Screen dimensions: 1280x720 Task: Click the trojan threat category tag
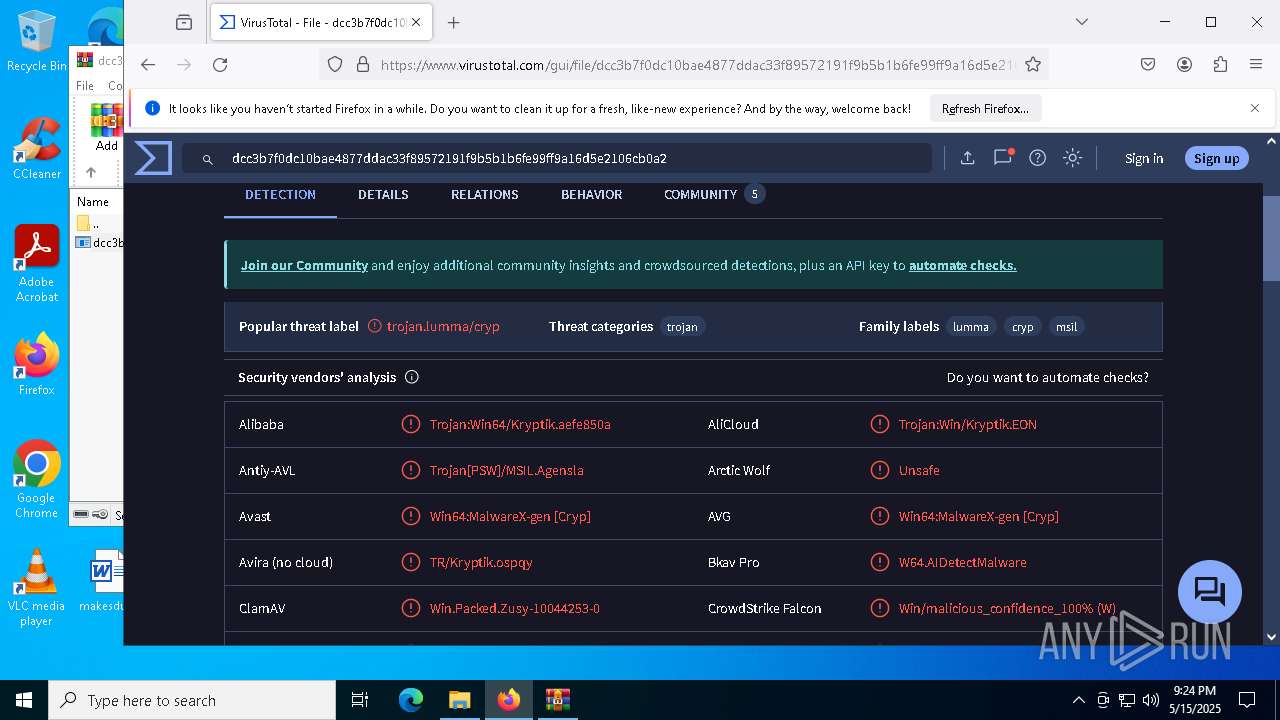682,326
